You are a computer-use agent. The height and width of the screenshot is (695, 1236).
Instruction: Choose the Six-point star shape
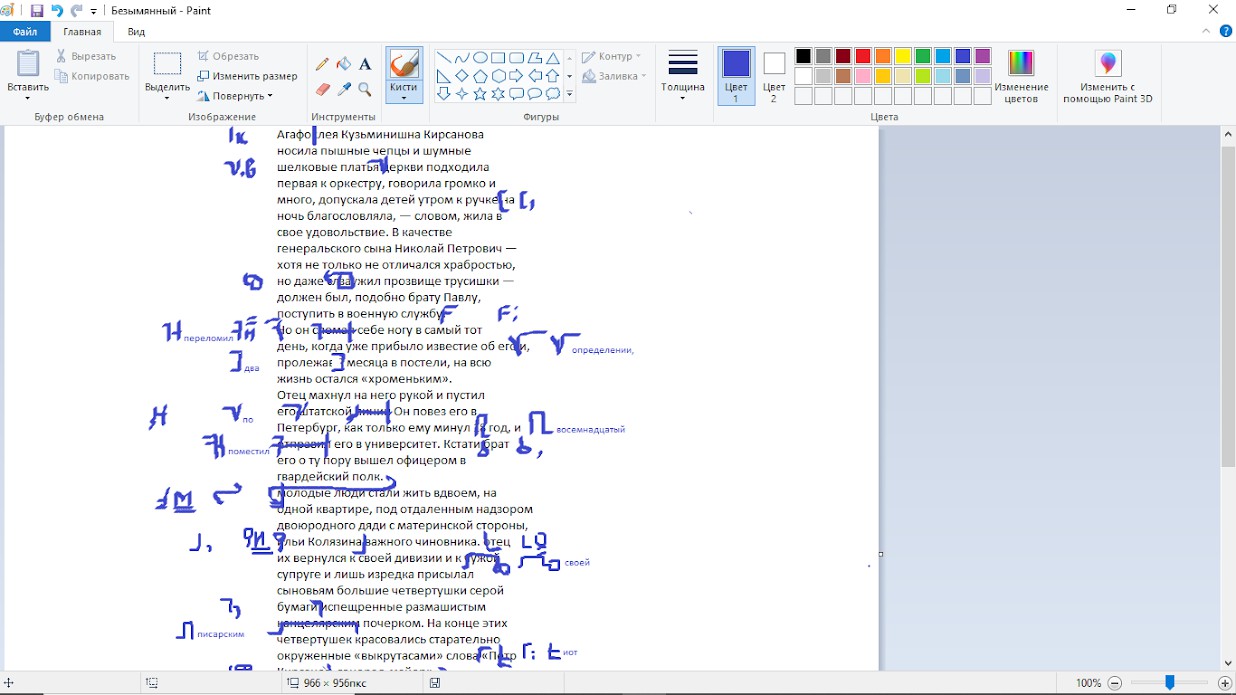point(498,94)
